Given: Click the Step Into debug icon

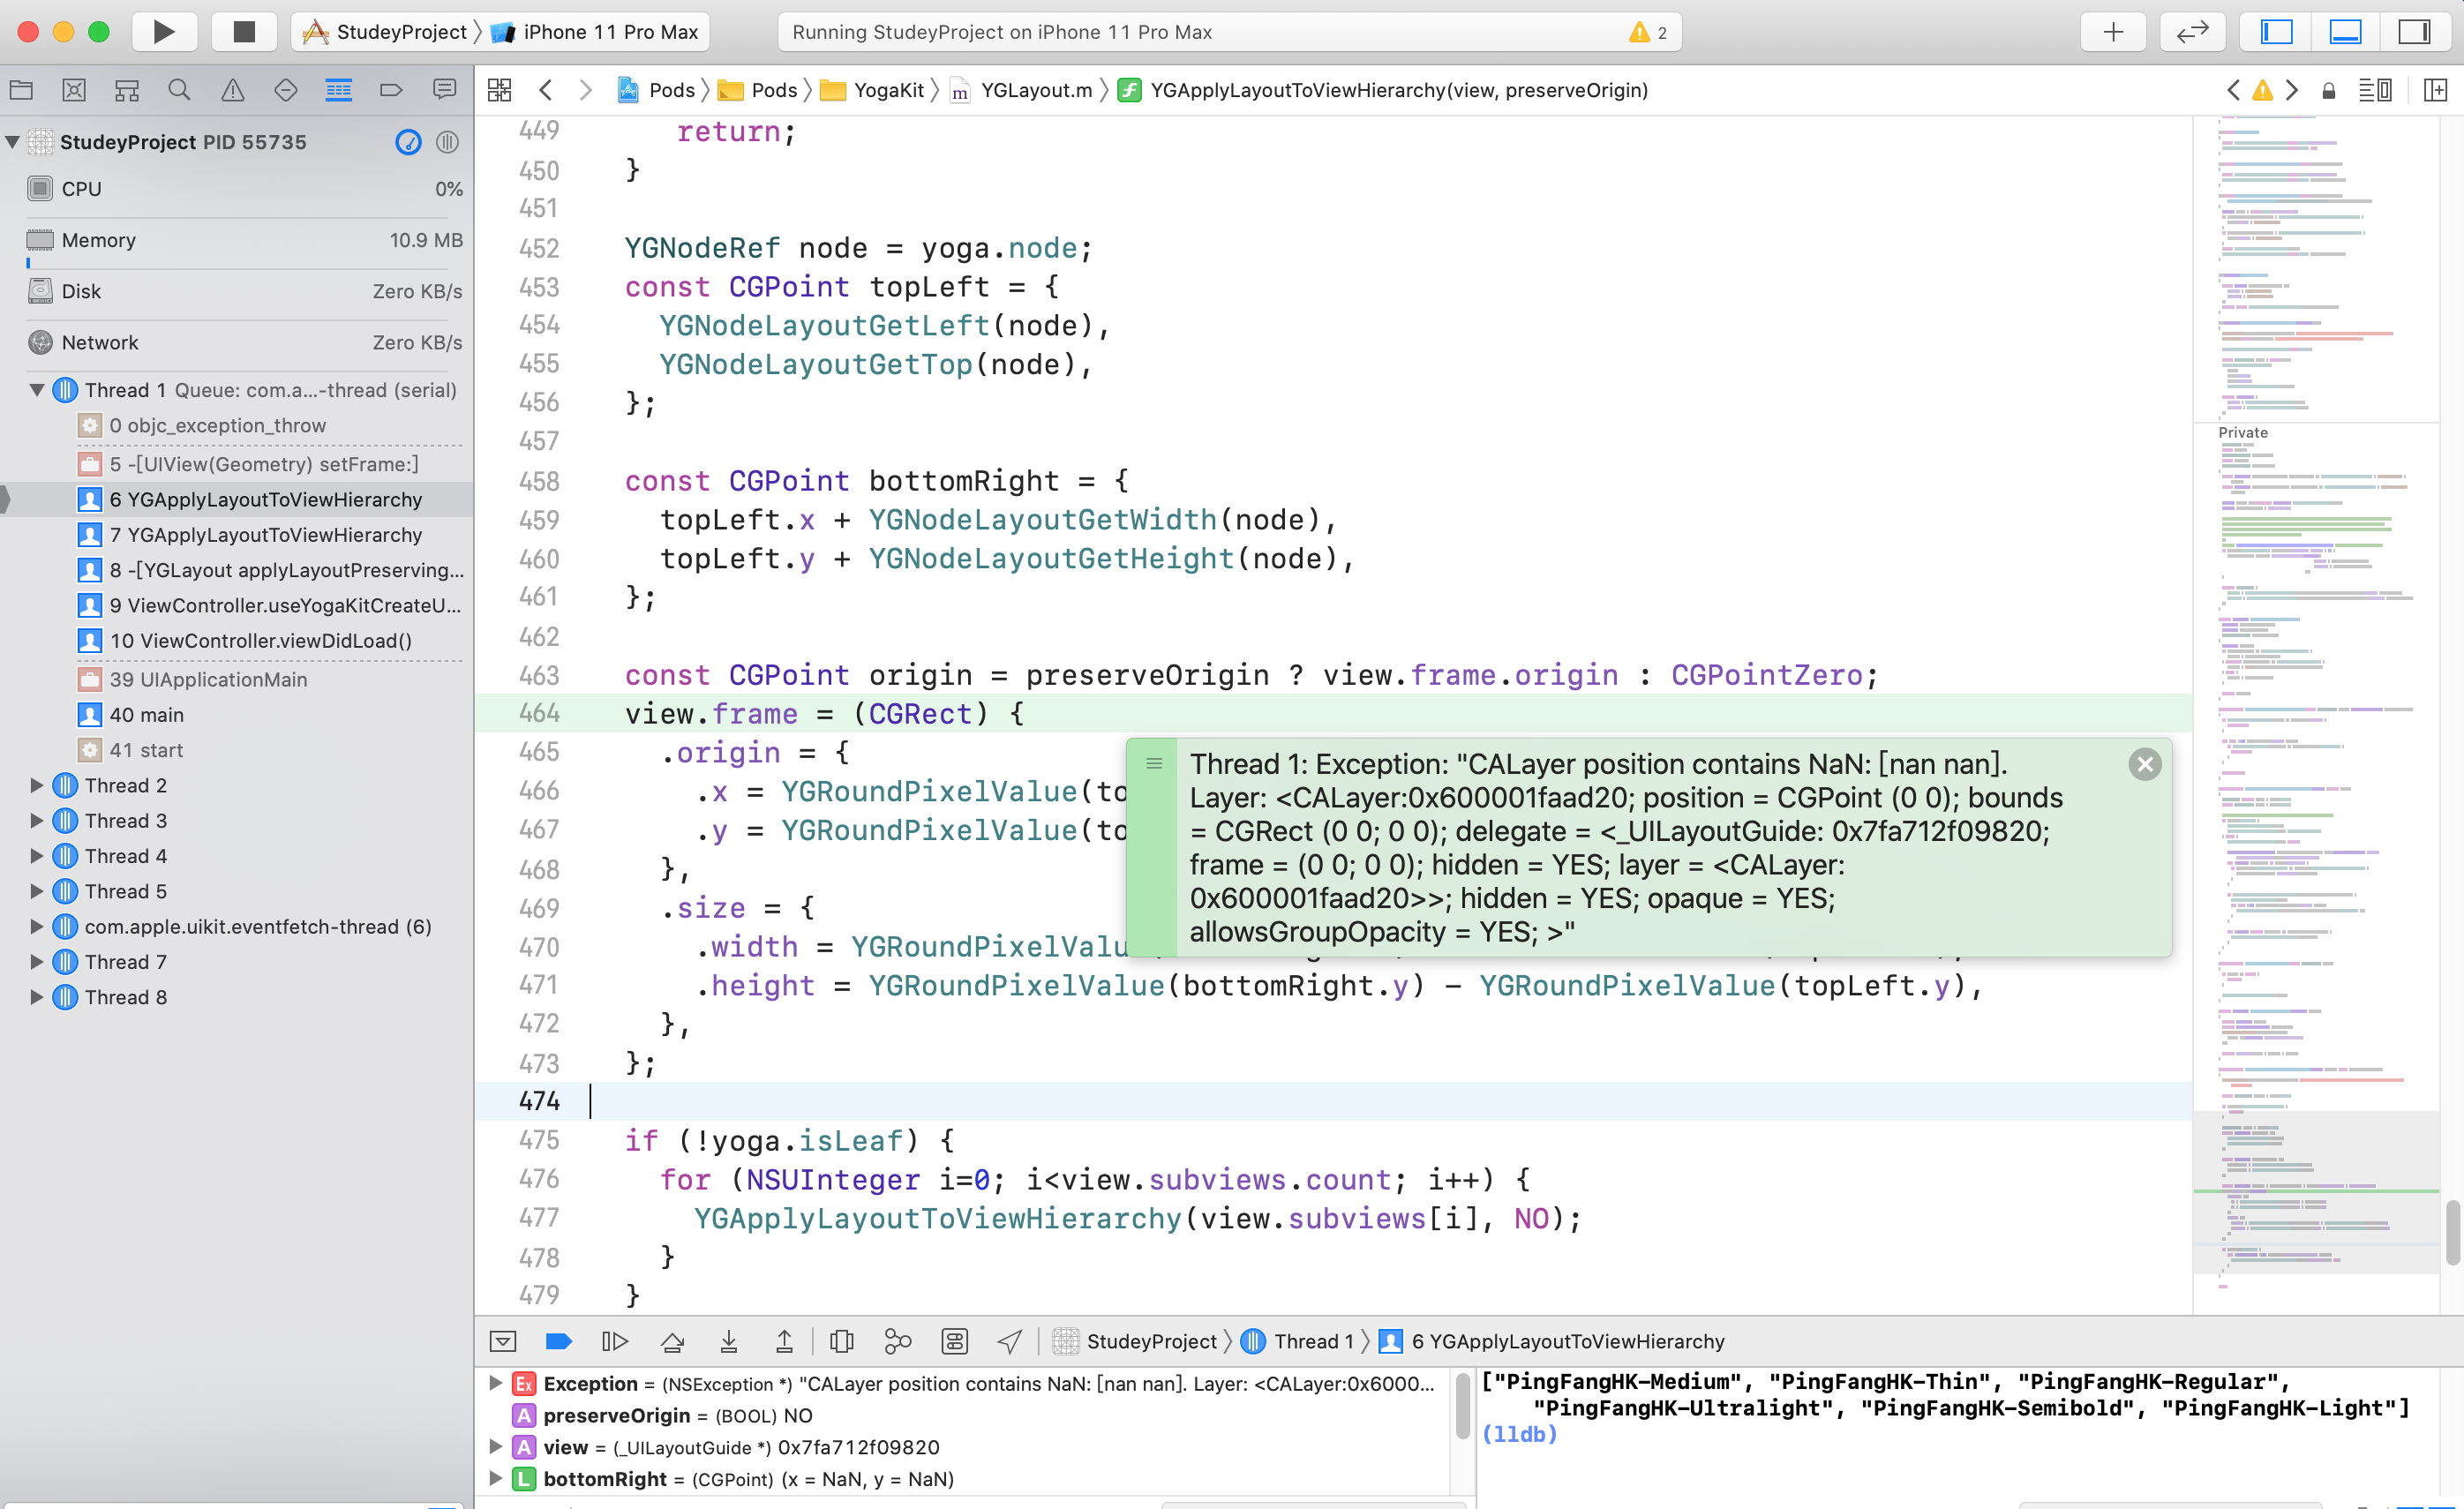Looking at the screenshot, I should [x=729, y=1341].
